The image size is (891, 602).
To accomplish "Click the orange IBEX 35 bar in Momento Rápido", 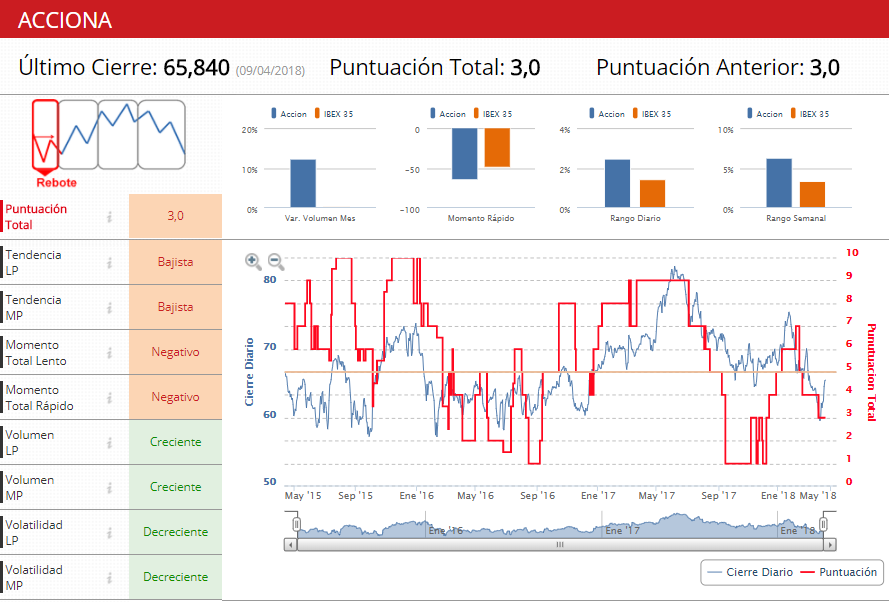I will [497, 148].
